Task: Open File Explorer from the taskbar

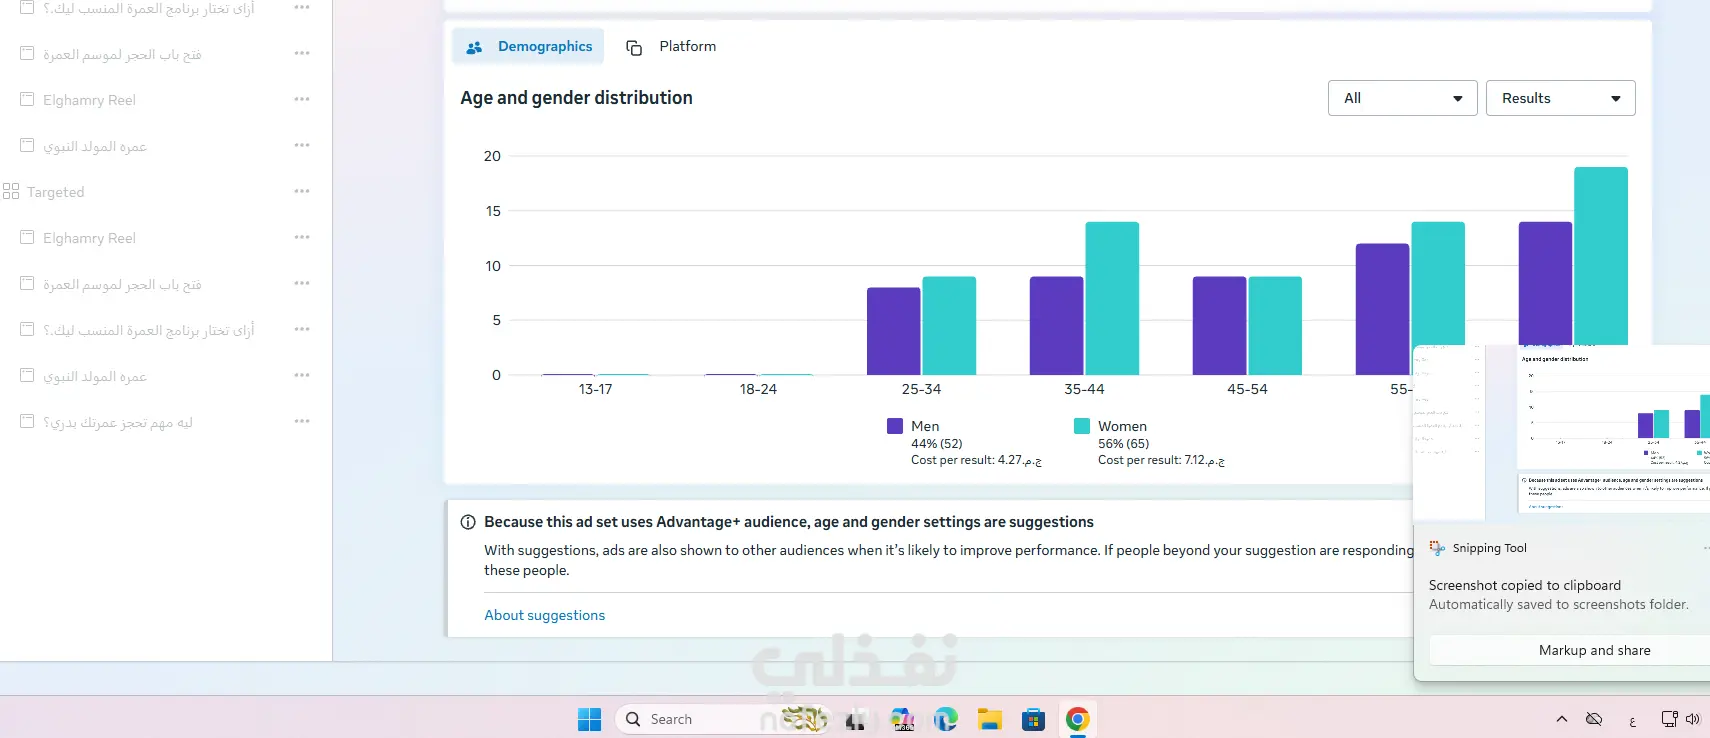Action: [990, 719]
